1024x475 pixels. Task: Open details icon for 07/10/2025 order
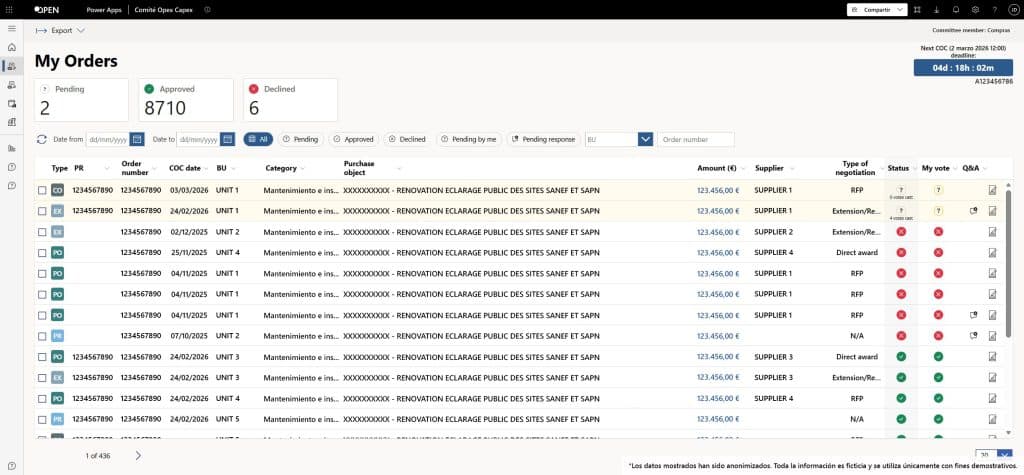[x=993, y=336]
